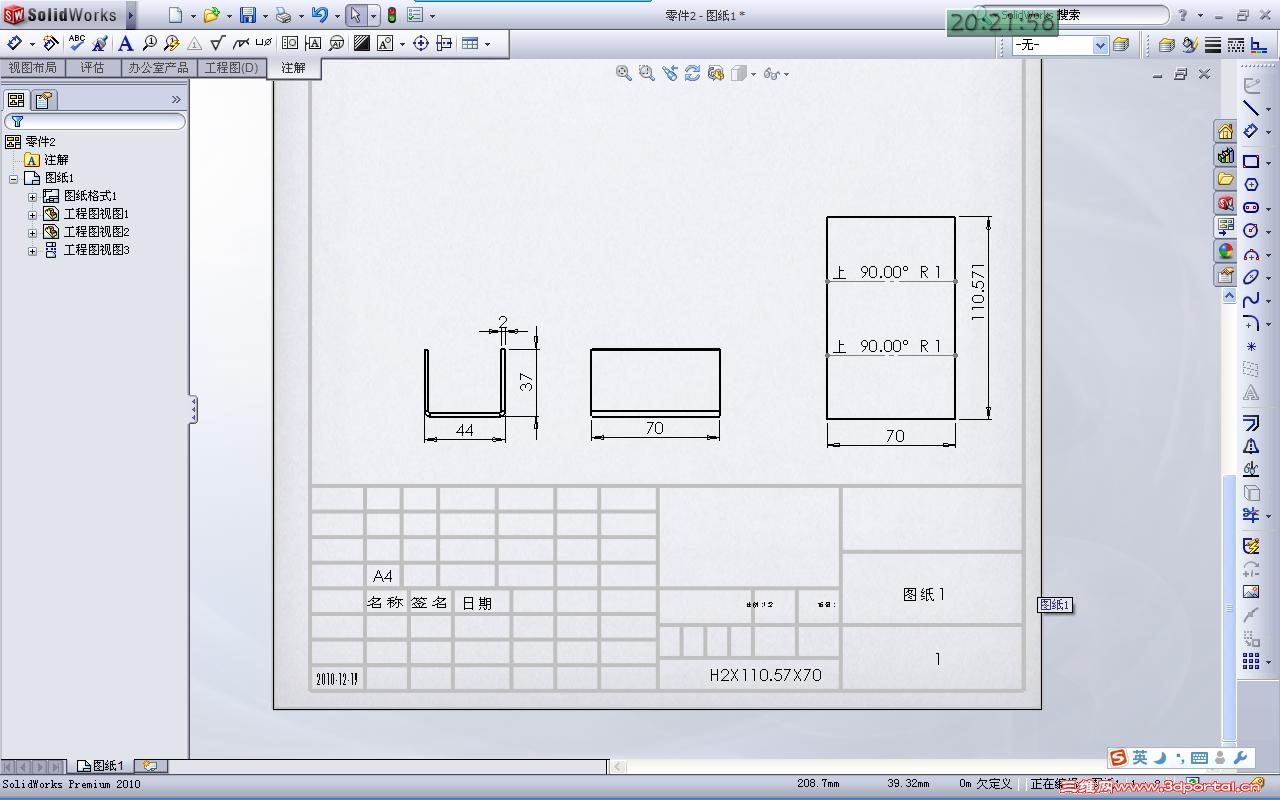Expand the 图纸格式1 tree node
The height and width of the screenshot is (800, 1280).
pos(32,196)
